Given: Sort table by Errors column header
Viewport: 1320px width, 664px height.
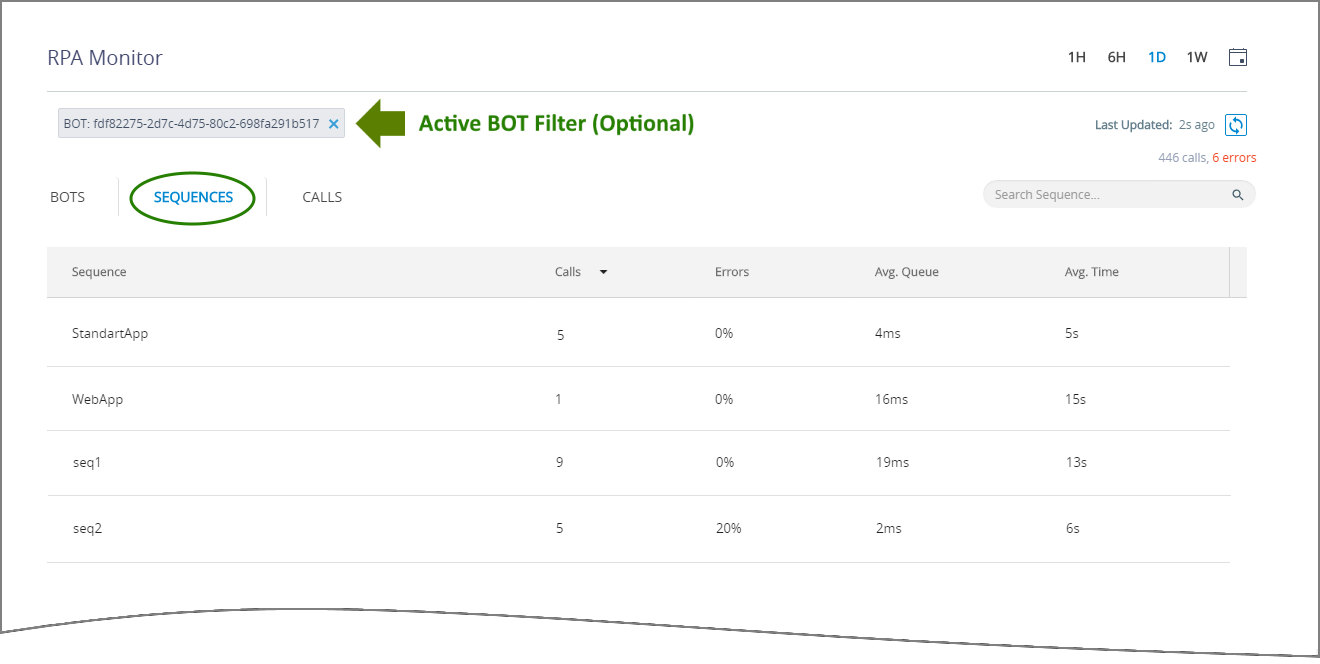Looking at the screenshot, I should pos(731,272).
